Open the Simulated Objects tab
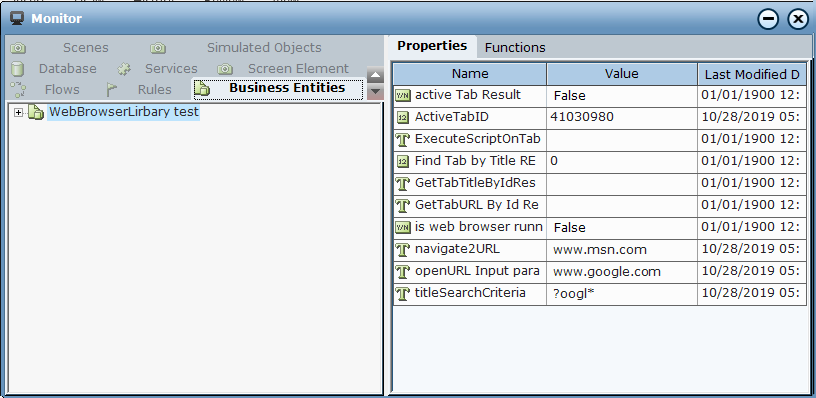Screen dimensions: 816x398 coord(264,48)
